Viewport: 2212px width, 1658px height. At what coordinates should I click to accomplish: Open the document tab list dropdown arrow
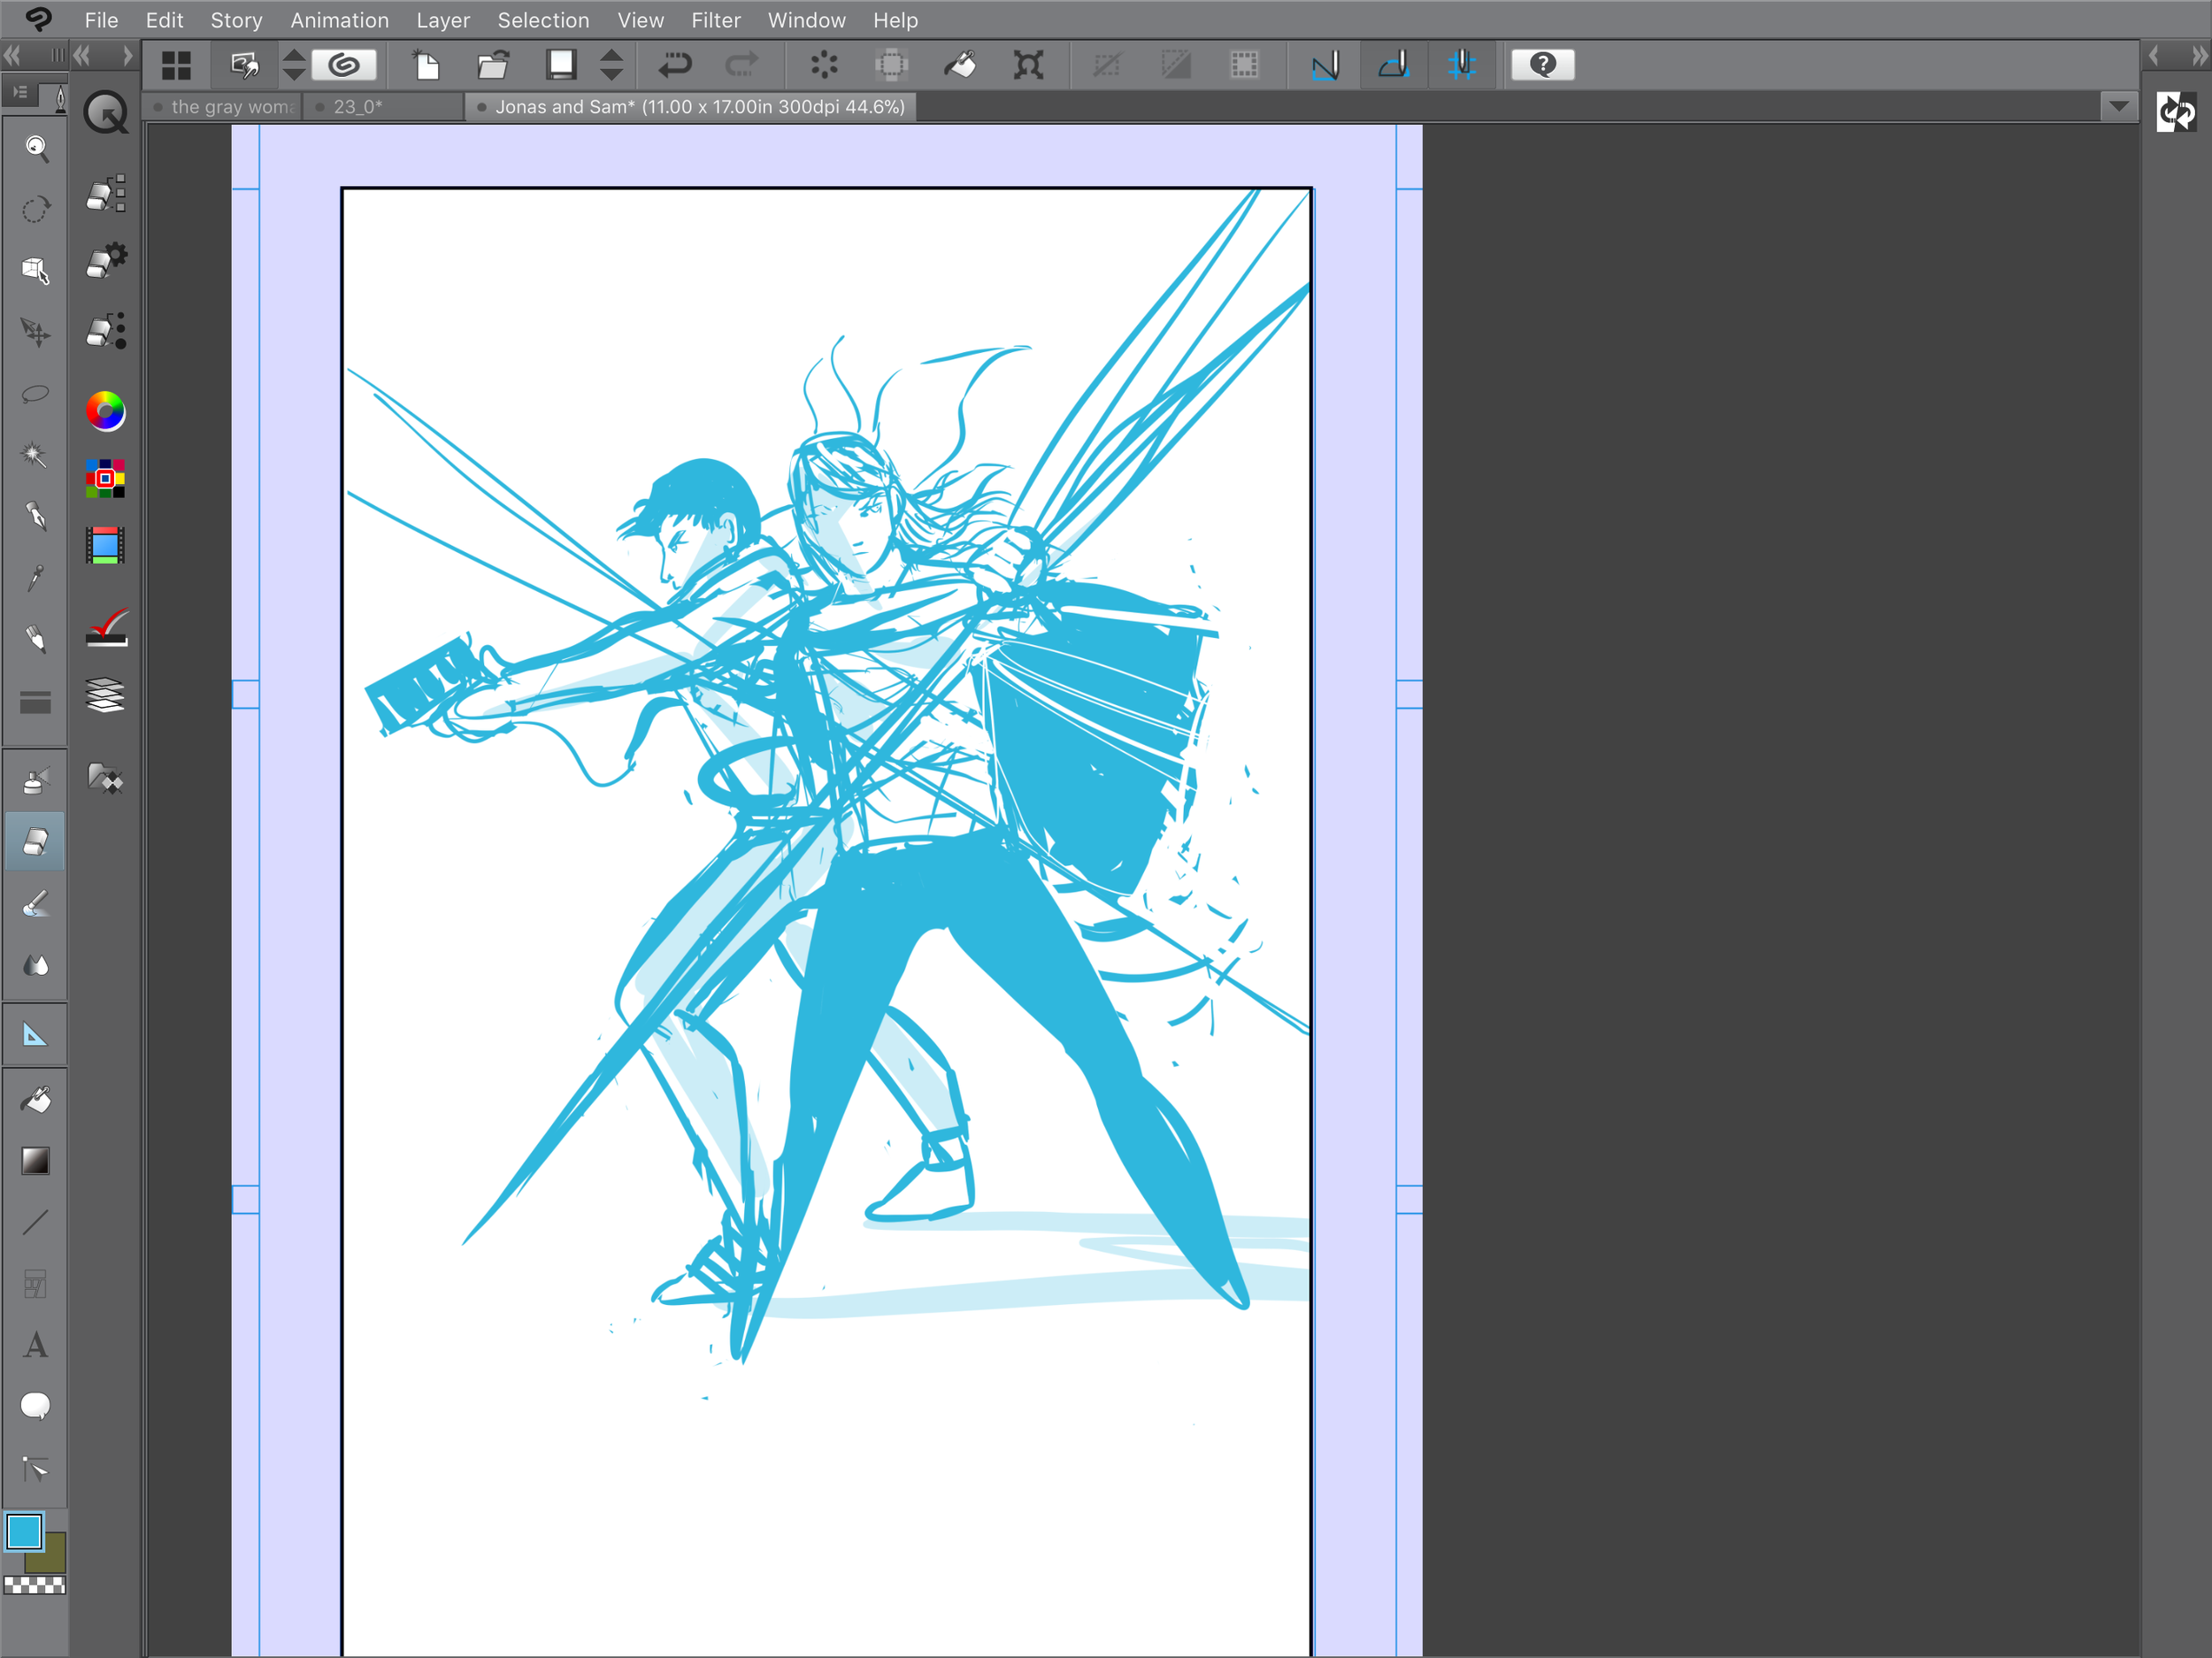pos(2118,106)
